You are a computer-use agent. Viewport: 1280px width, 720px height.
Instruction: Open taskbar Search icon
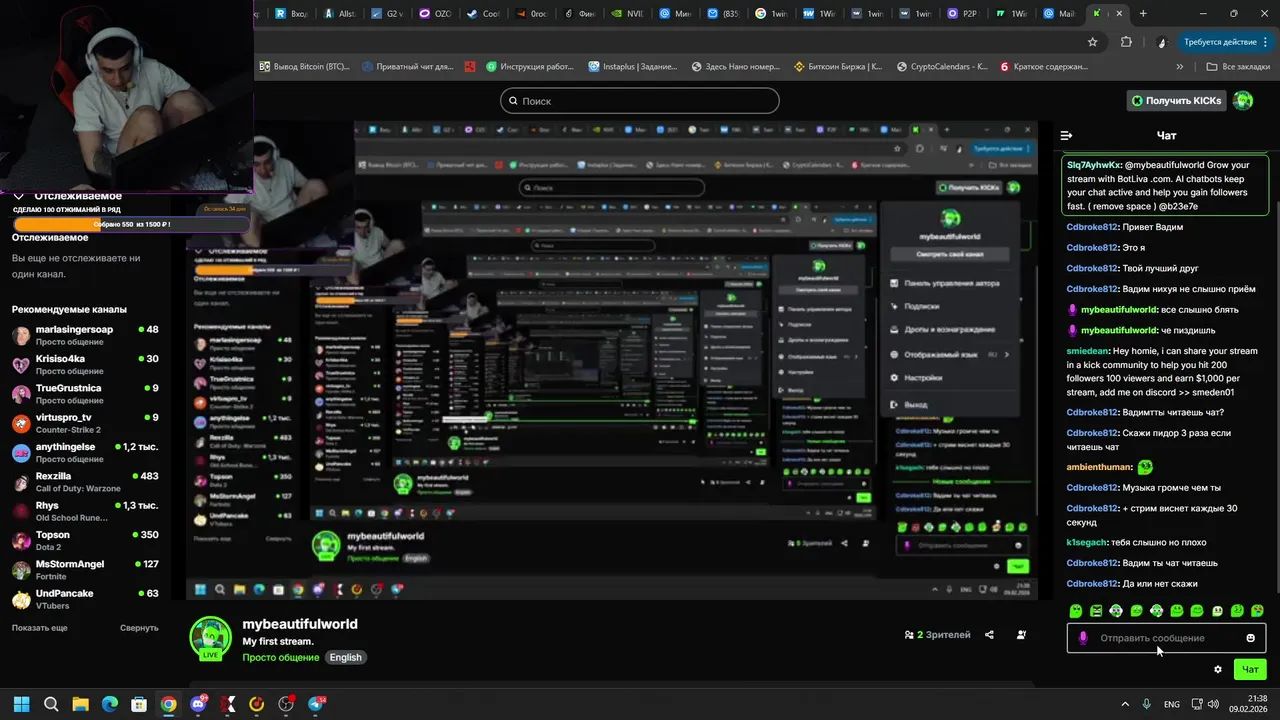51,704
